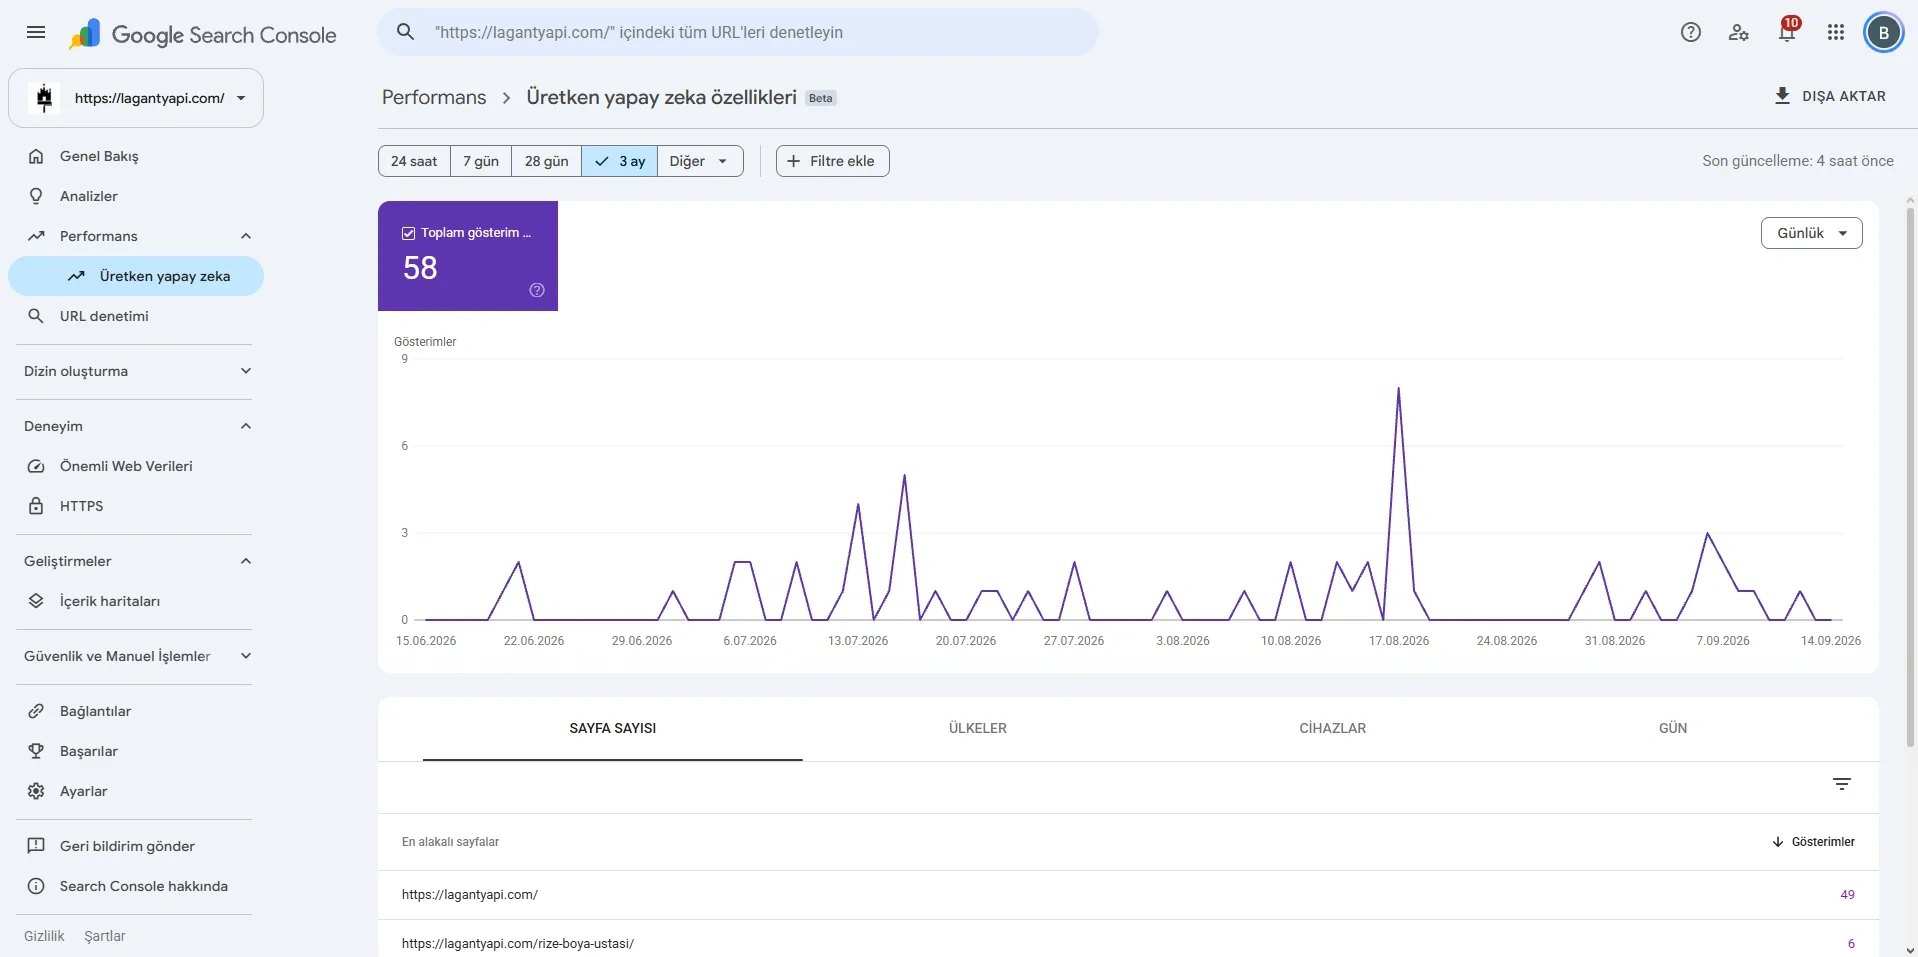The image size is (1918, 957).
Task: Open the HTTPS report
Action: tap(136, 506)
